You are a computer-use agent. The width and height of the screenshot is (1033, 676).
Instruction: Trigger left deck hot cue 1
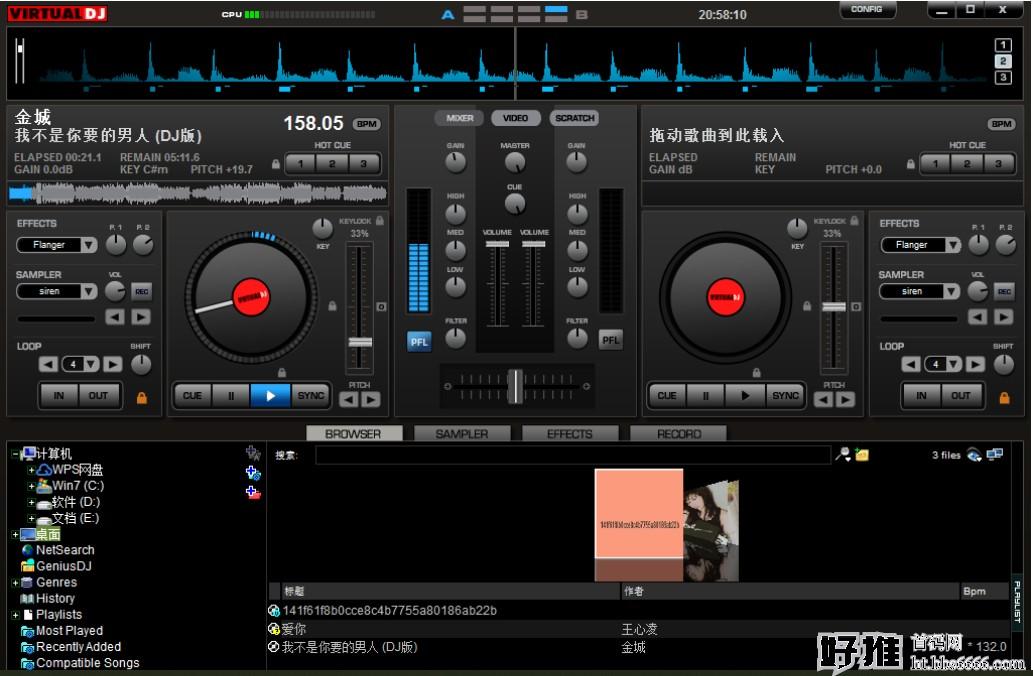click(301, 163)
